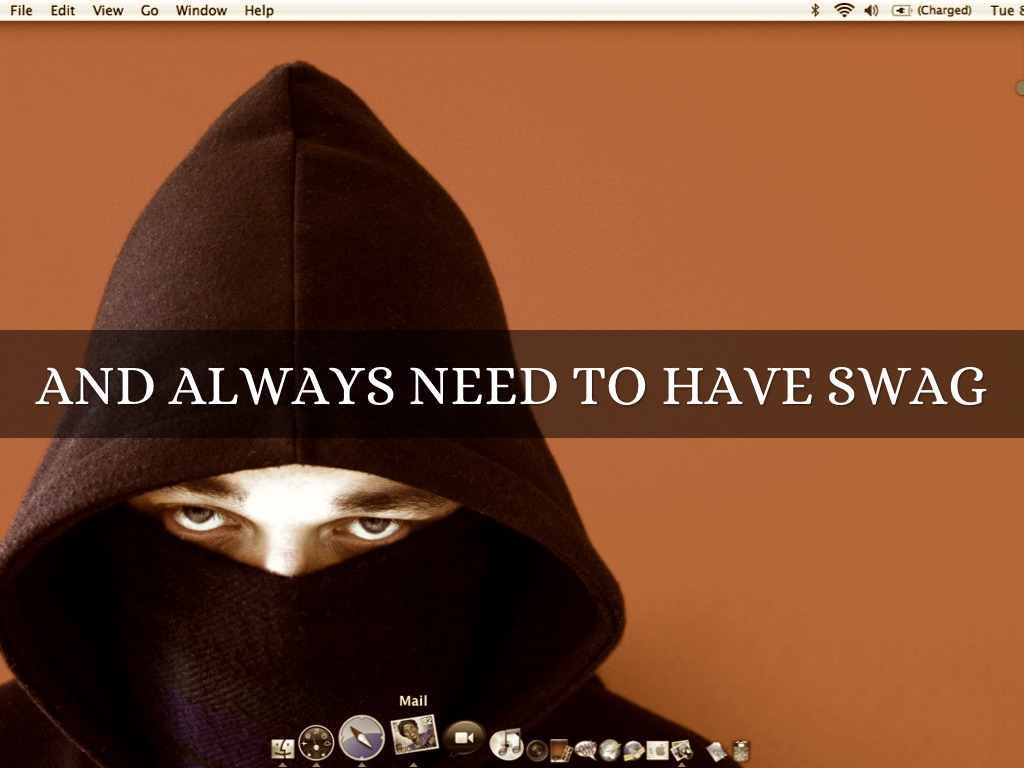Image resolution: width=1024 pixels, height=768 pixels.
Task: Click the Bluetooth status icon
Action: tap(815, 10)
